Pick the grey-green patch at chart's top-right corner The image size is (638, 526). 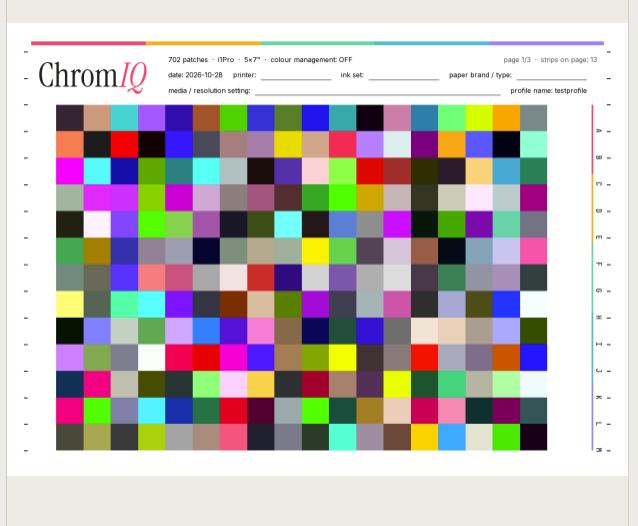pyautogui.click(x=533, y=118)
